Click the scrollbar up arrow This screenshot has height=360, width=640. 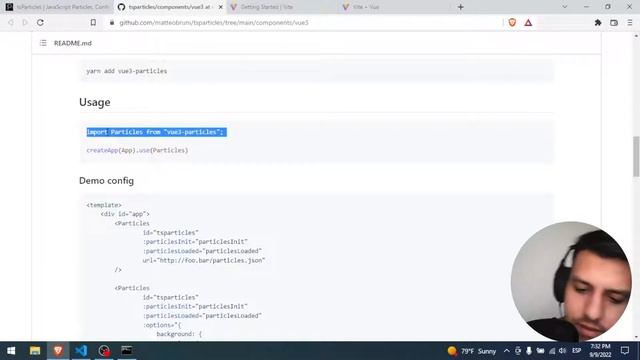tap(636, 36)
